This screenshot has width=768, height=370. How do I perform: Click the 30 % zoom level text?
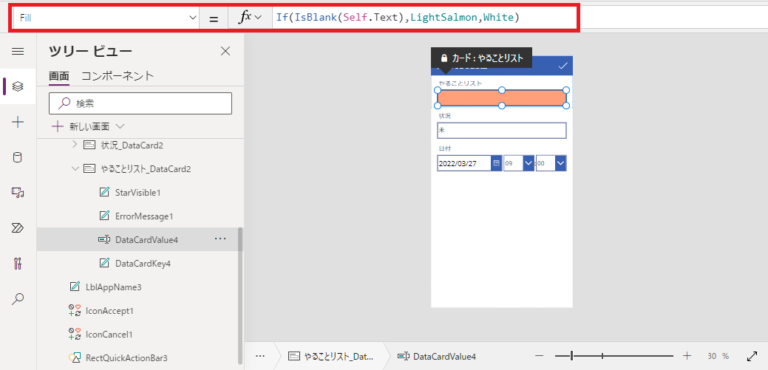[x=718, y=356]
